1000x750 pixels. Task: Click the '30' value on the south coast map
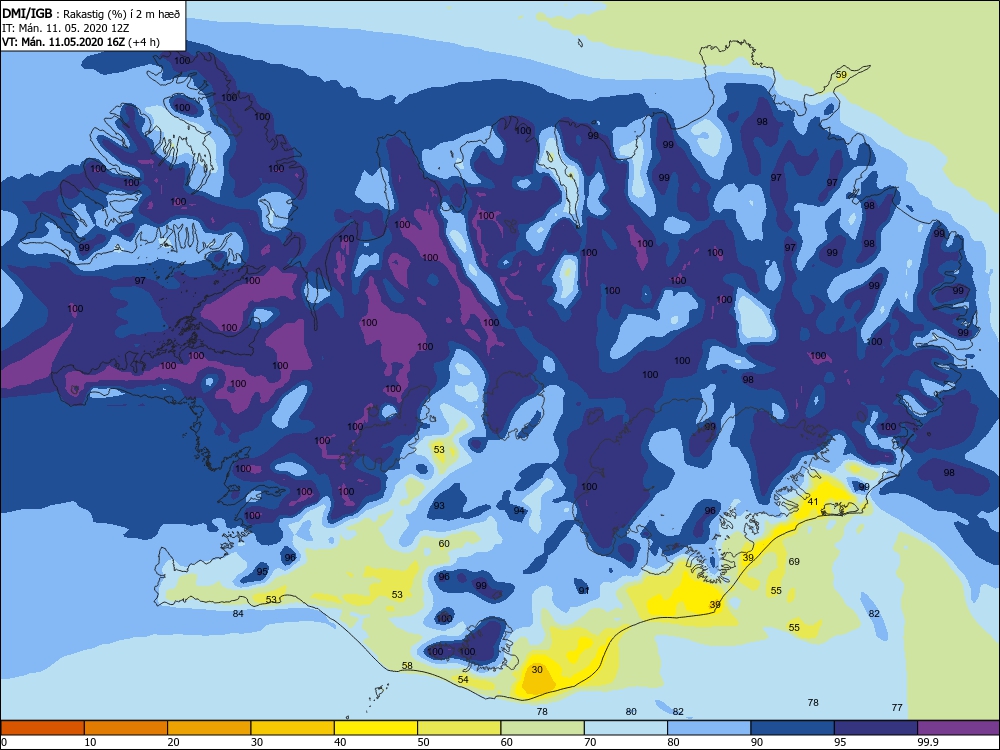pos(537,670)
